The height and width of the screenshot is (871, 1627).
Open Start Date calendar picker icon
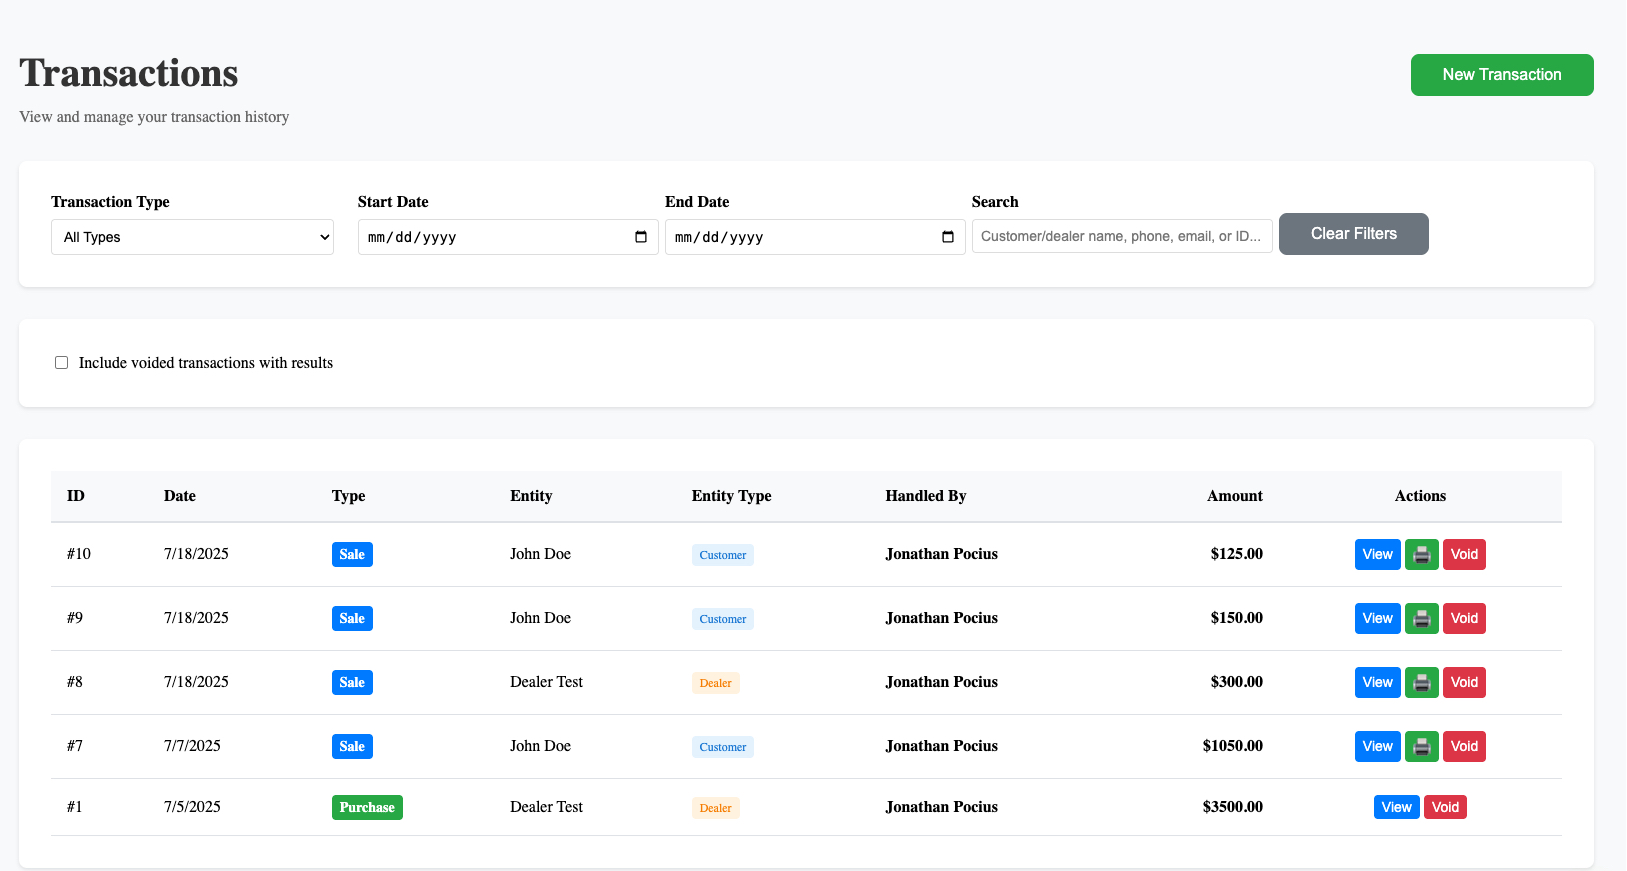[x=641, y=237]
